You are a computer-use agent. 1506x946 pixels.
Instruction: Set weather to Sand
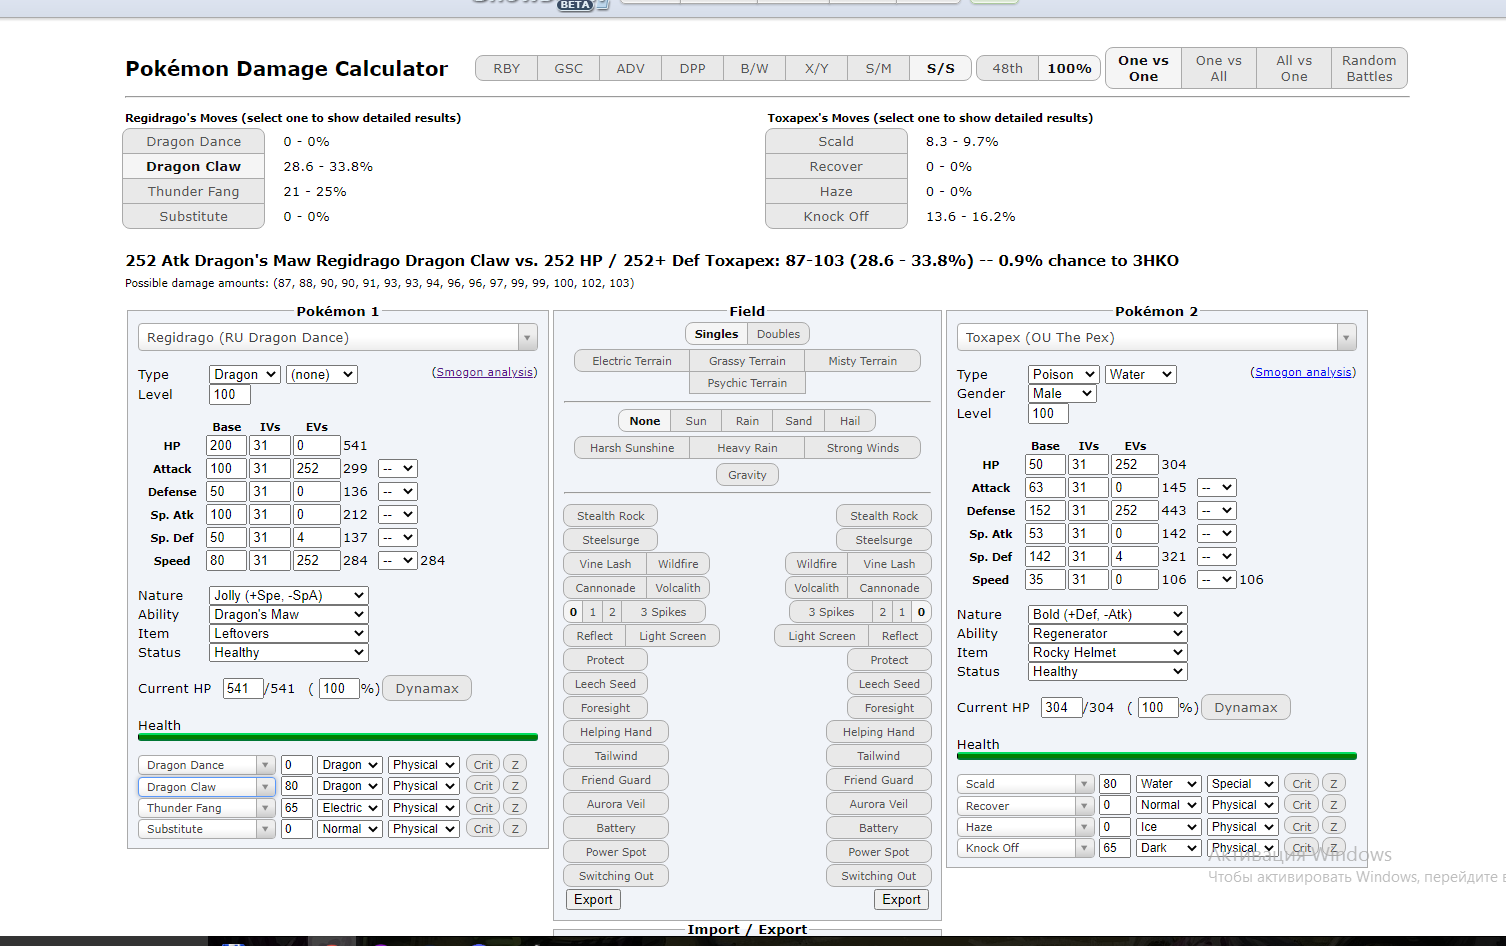798,421
